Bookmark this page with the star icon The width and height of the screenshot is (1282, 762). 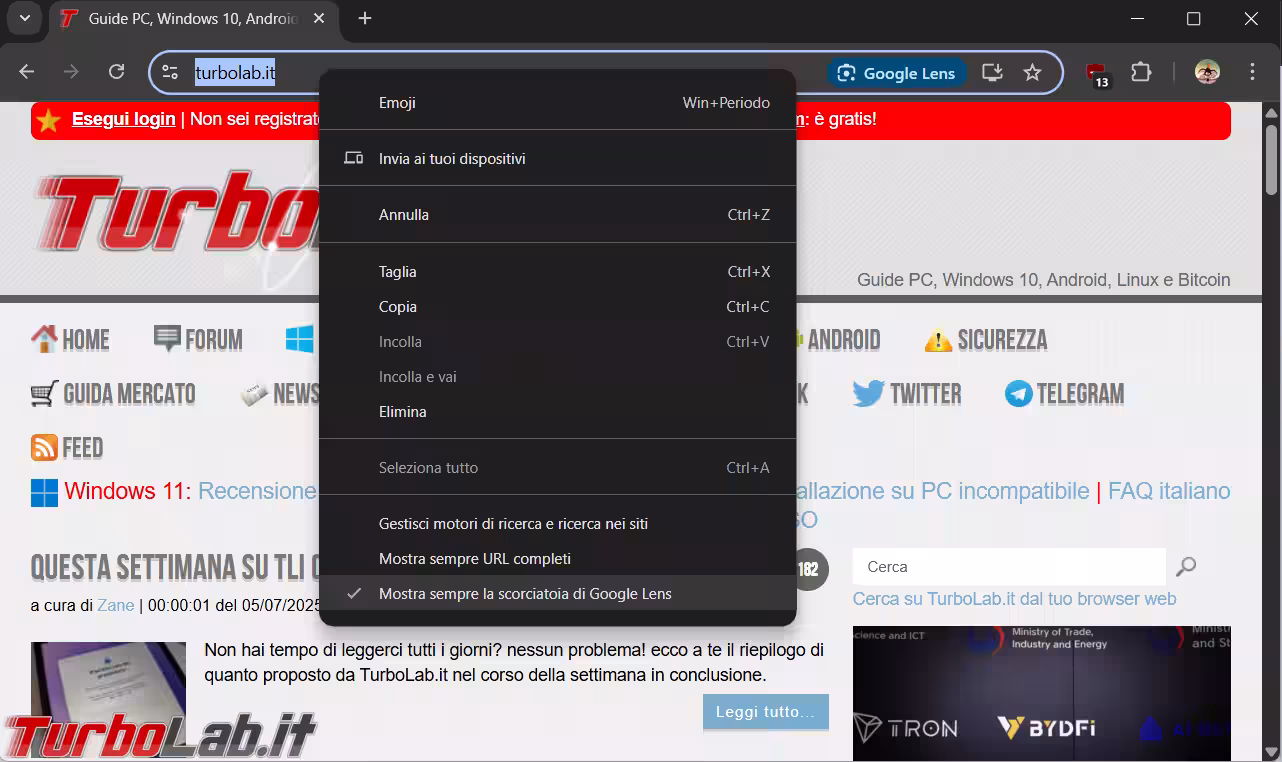click(x=1032, y=72)
